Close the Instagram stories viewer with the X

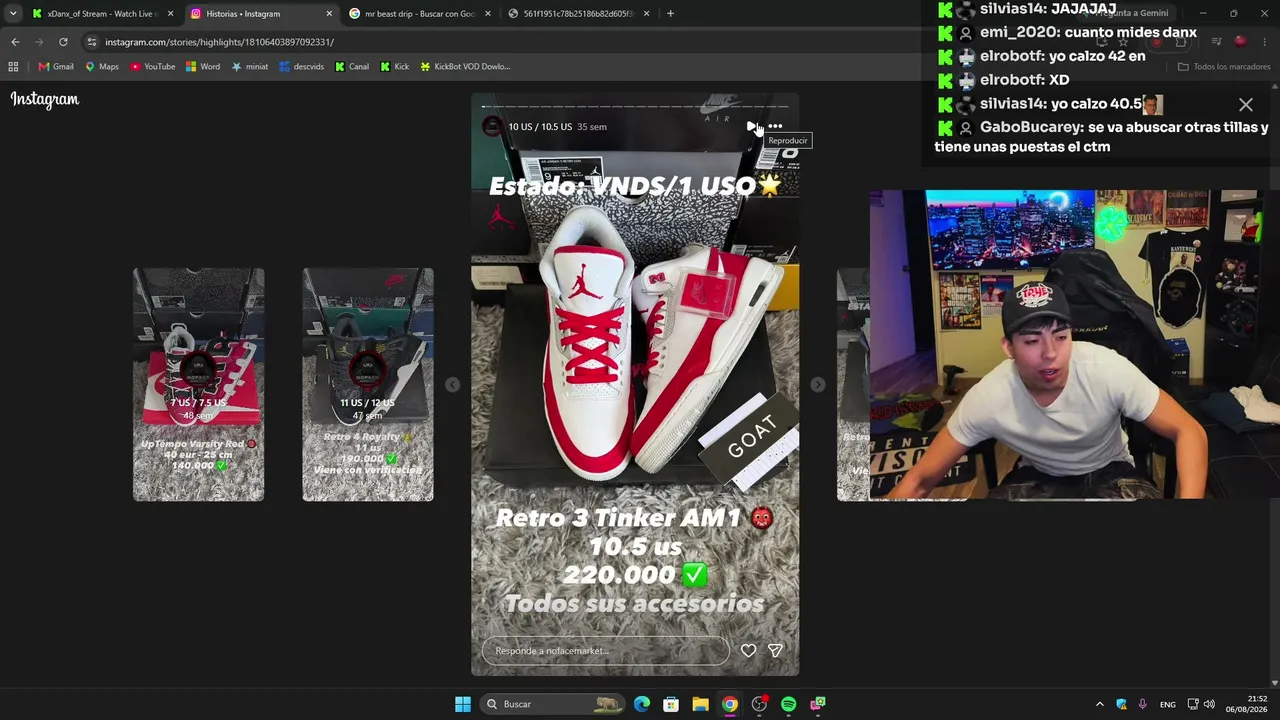pos(1246,105)
